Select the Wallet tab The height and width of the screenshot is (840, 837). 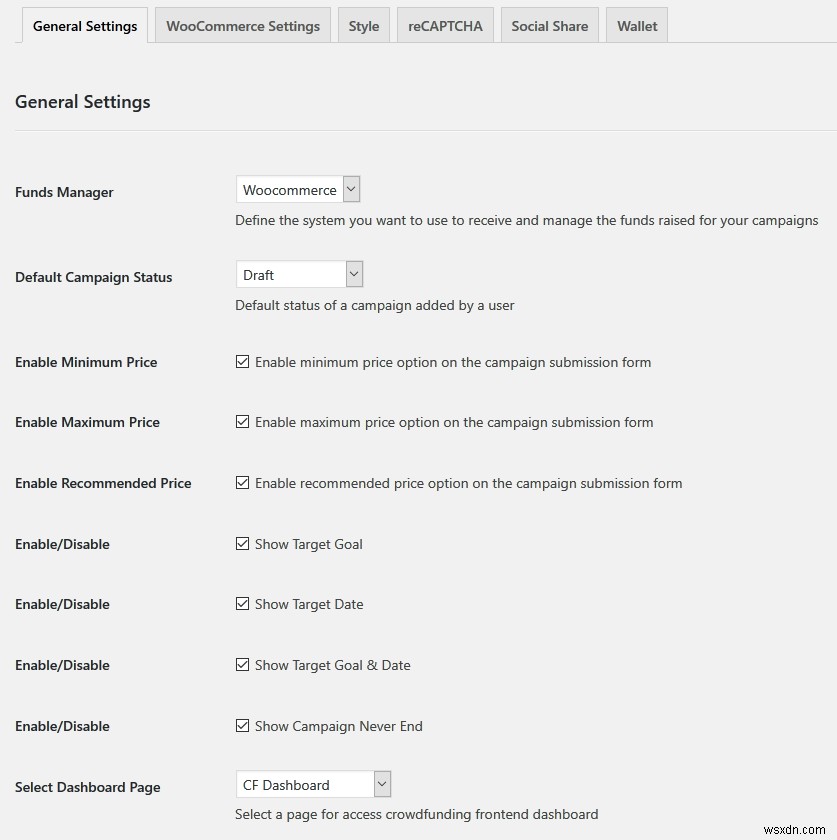pyautogui.click(x=637, y=26)
